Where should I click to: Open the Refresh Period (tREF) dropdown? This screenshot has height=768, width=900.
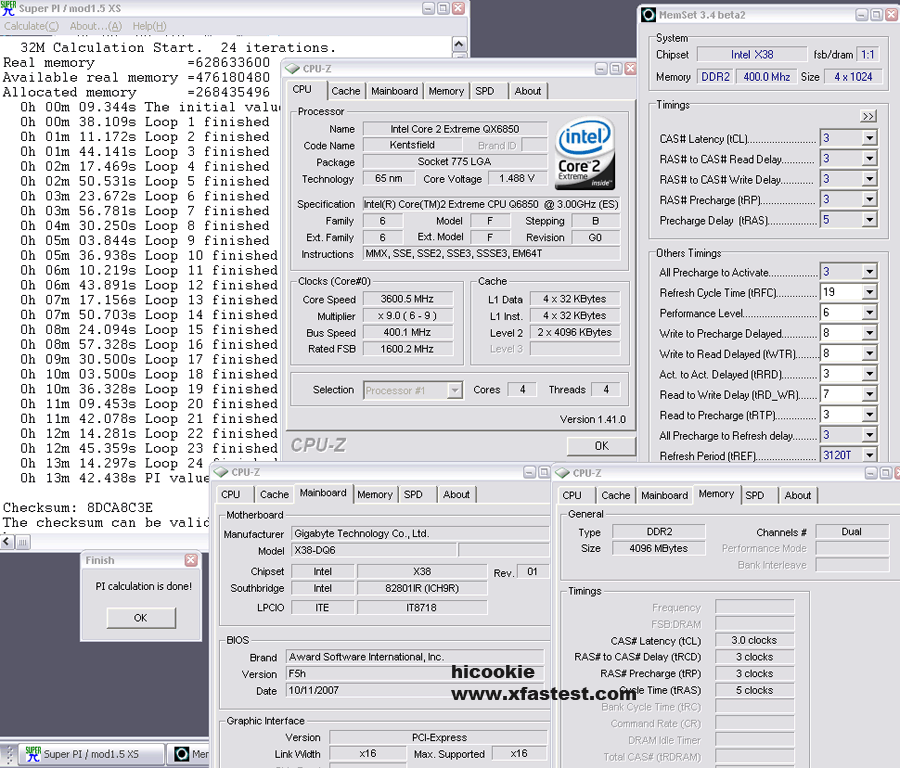tap(870, 456)
